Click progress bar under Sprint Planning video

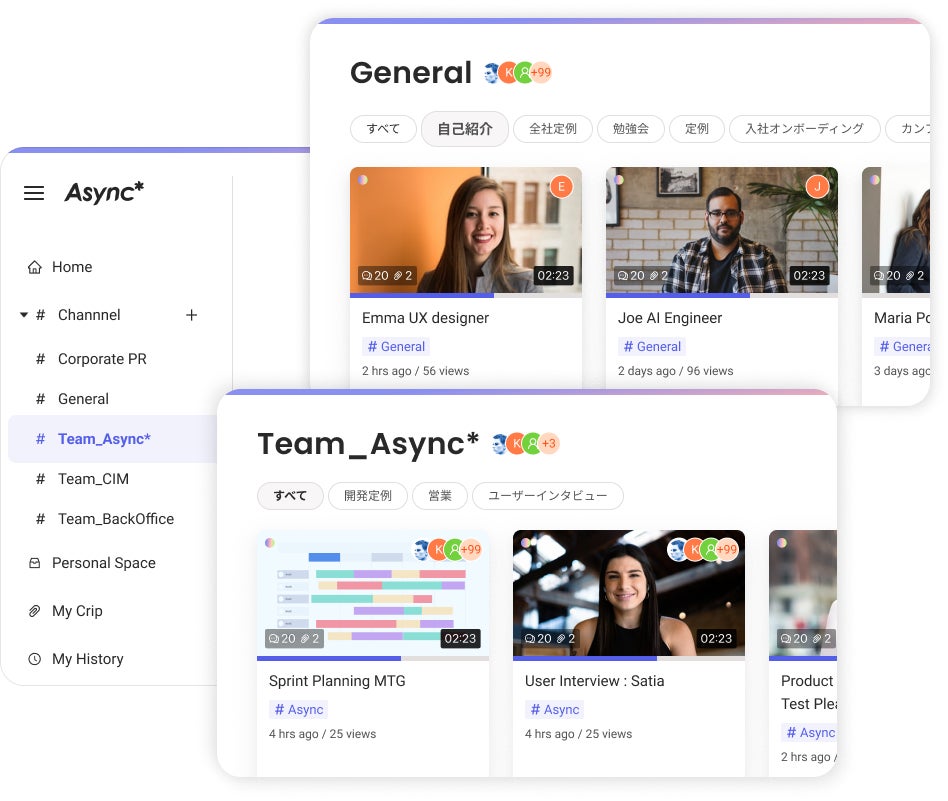372,658
